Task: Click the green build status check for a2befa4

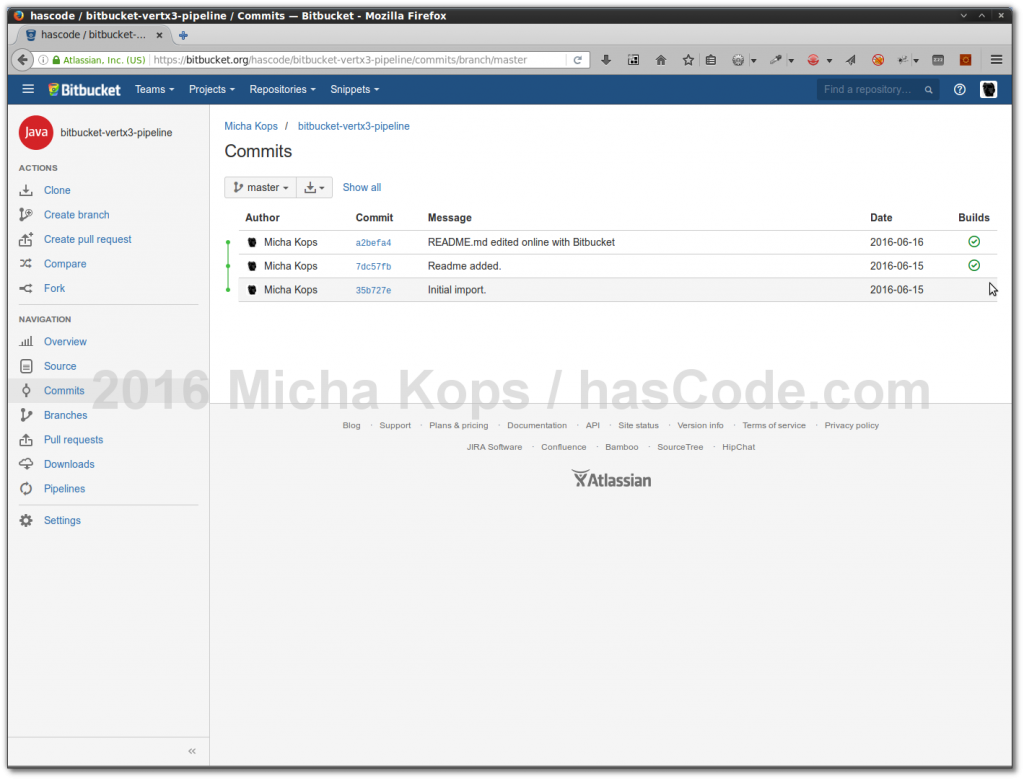Action: (973, 241)
